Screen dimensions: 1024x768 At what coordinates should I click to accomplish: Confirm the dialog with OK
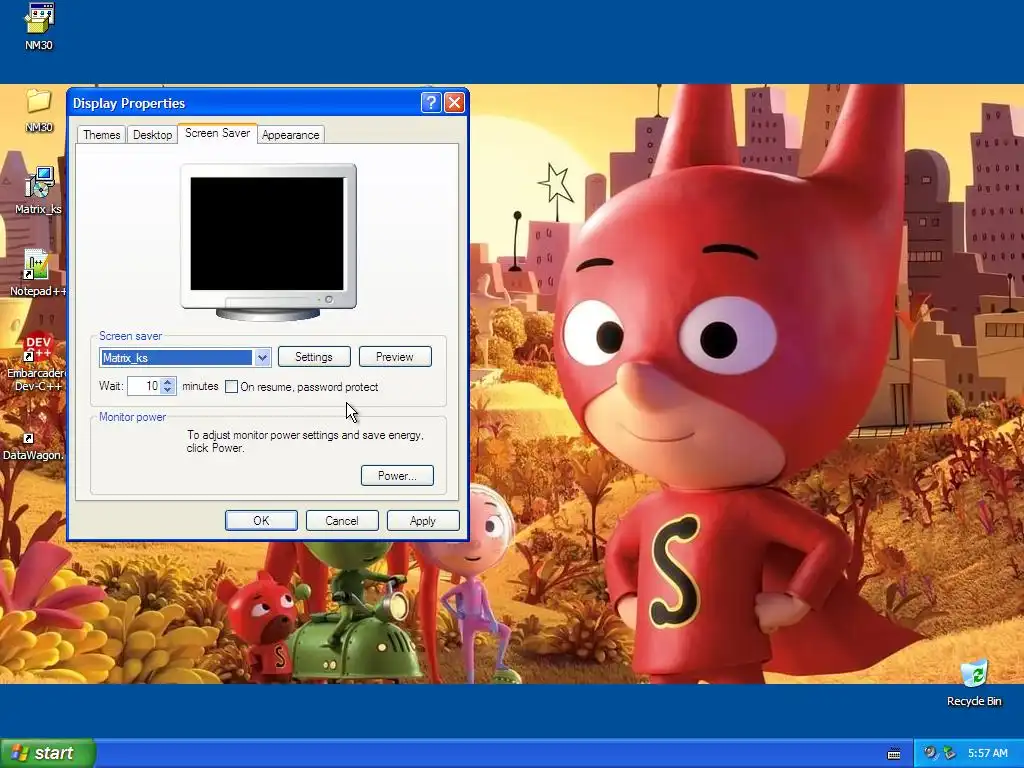coord(261,520)
